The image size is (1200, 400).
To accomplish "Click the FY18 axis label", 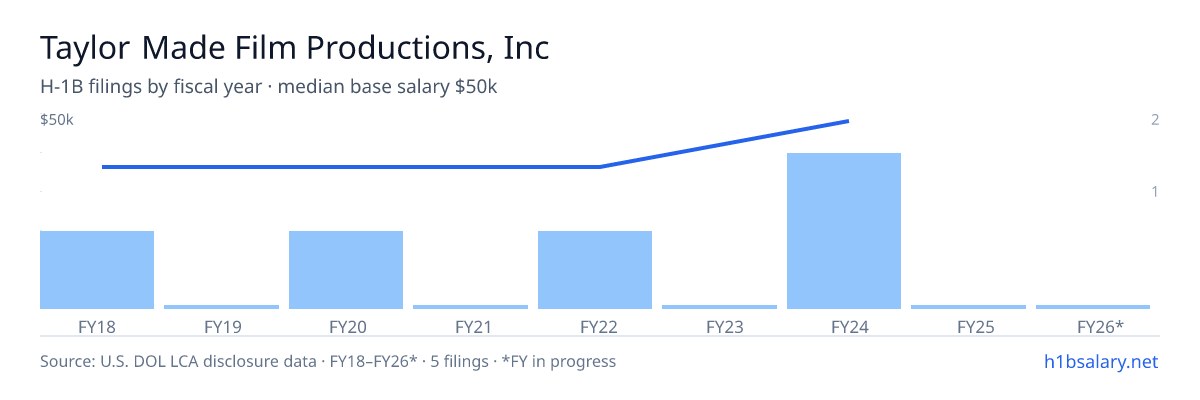I will tap(97, 326).
